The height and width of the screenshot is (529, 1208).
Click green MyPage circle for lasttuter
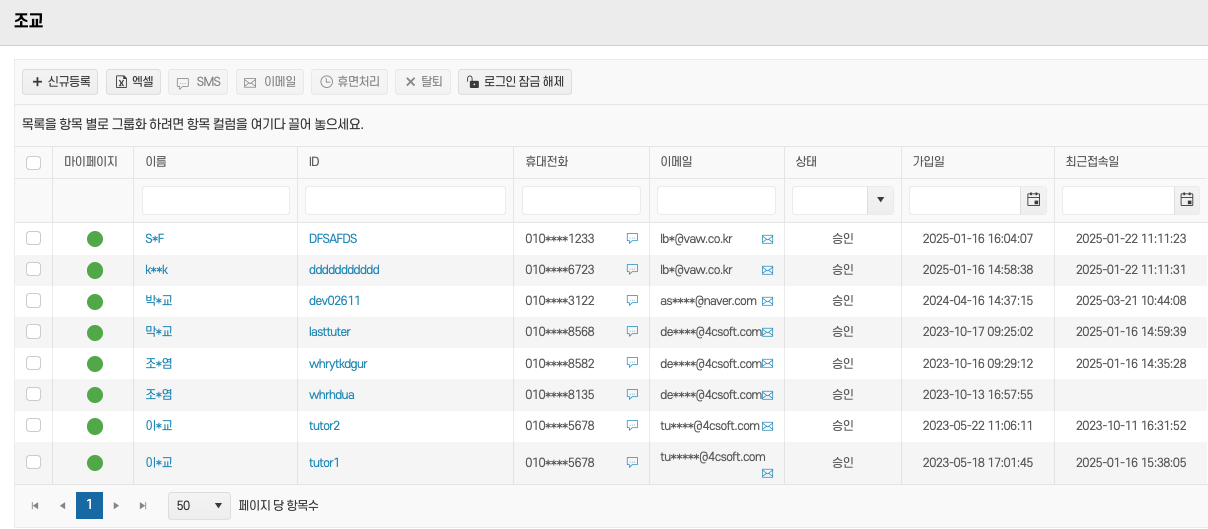pos(95,332)
